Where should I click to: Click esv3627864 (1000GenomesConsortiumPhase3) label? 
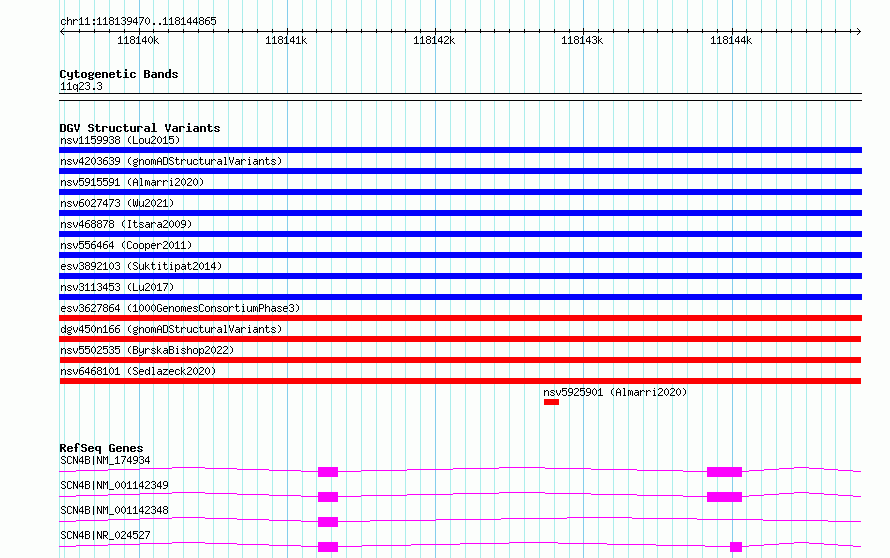180,308
